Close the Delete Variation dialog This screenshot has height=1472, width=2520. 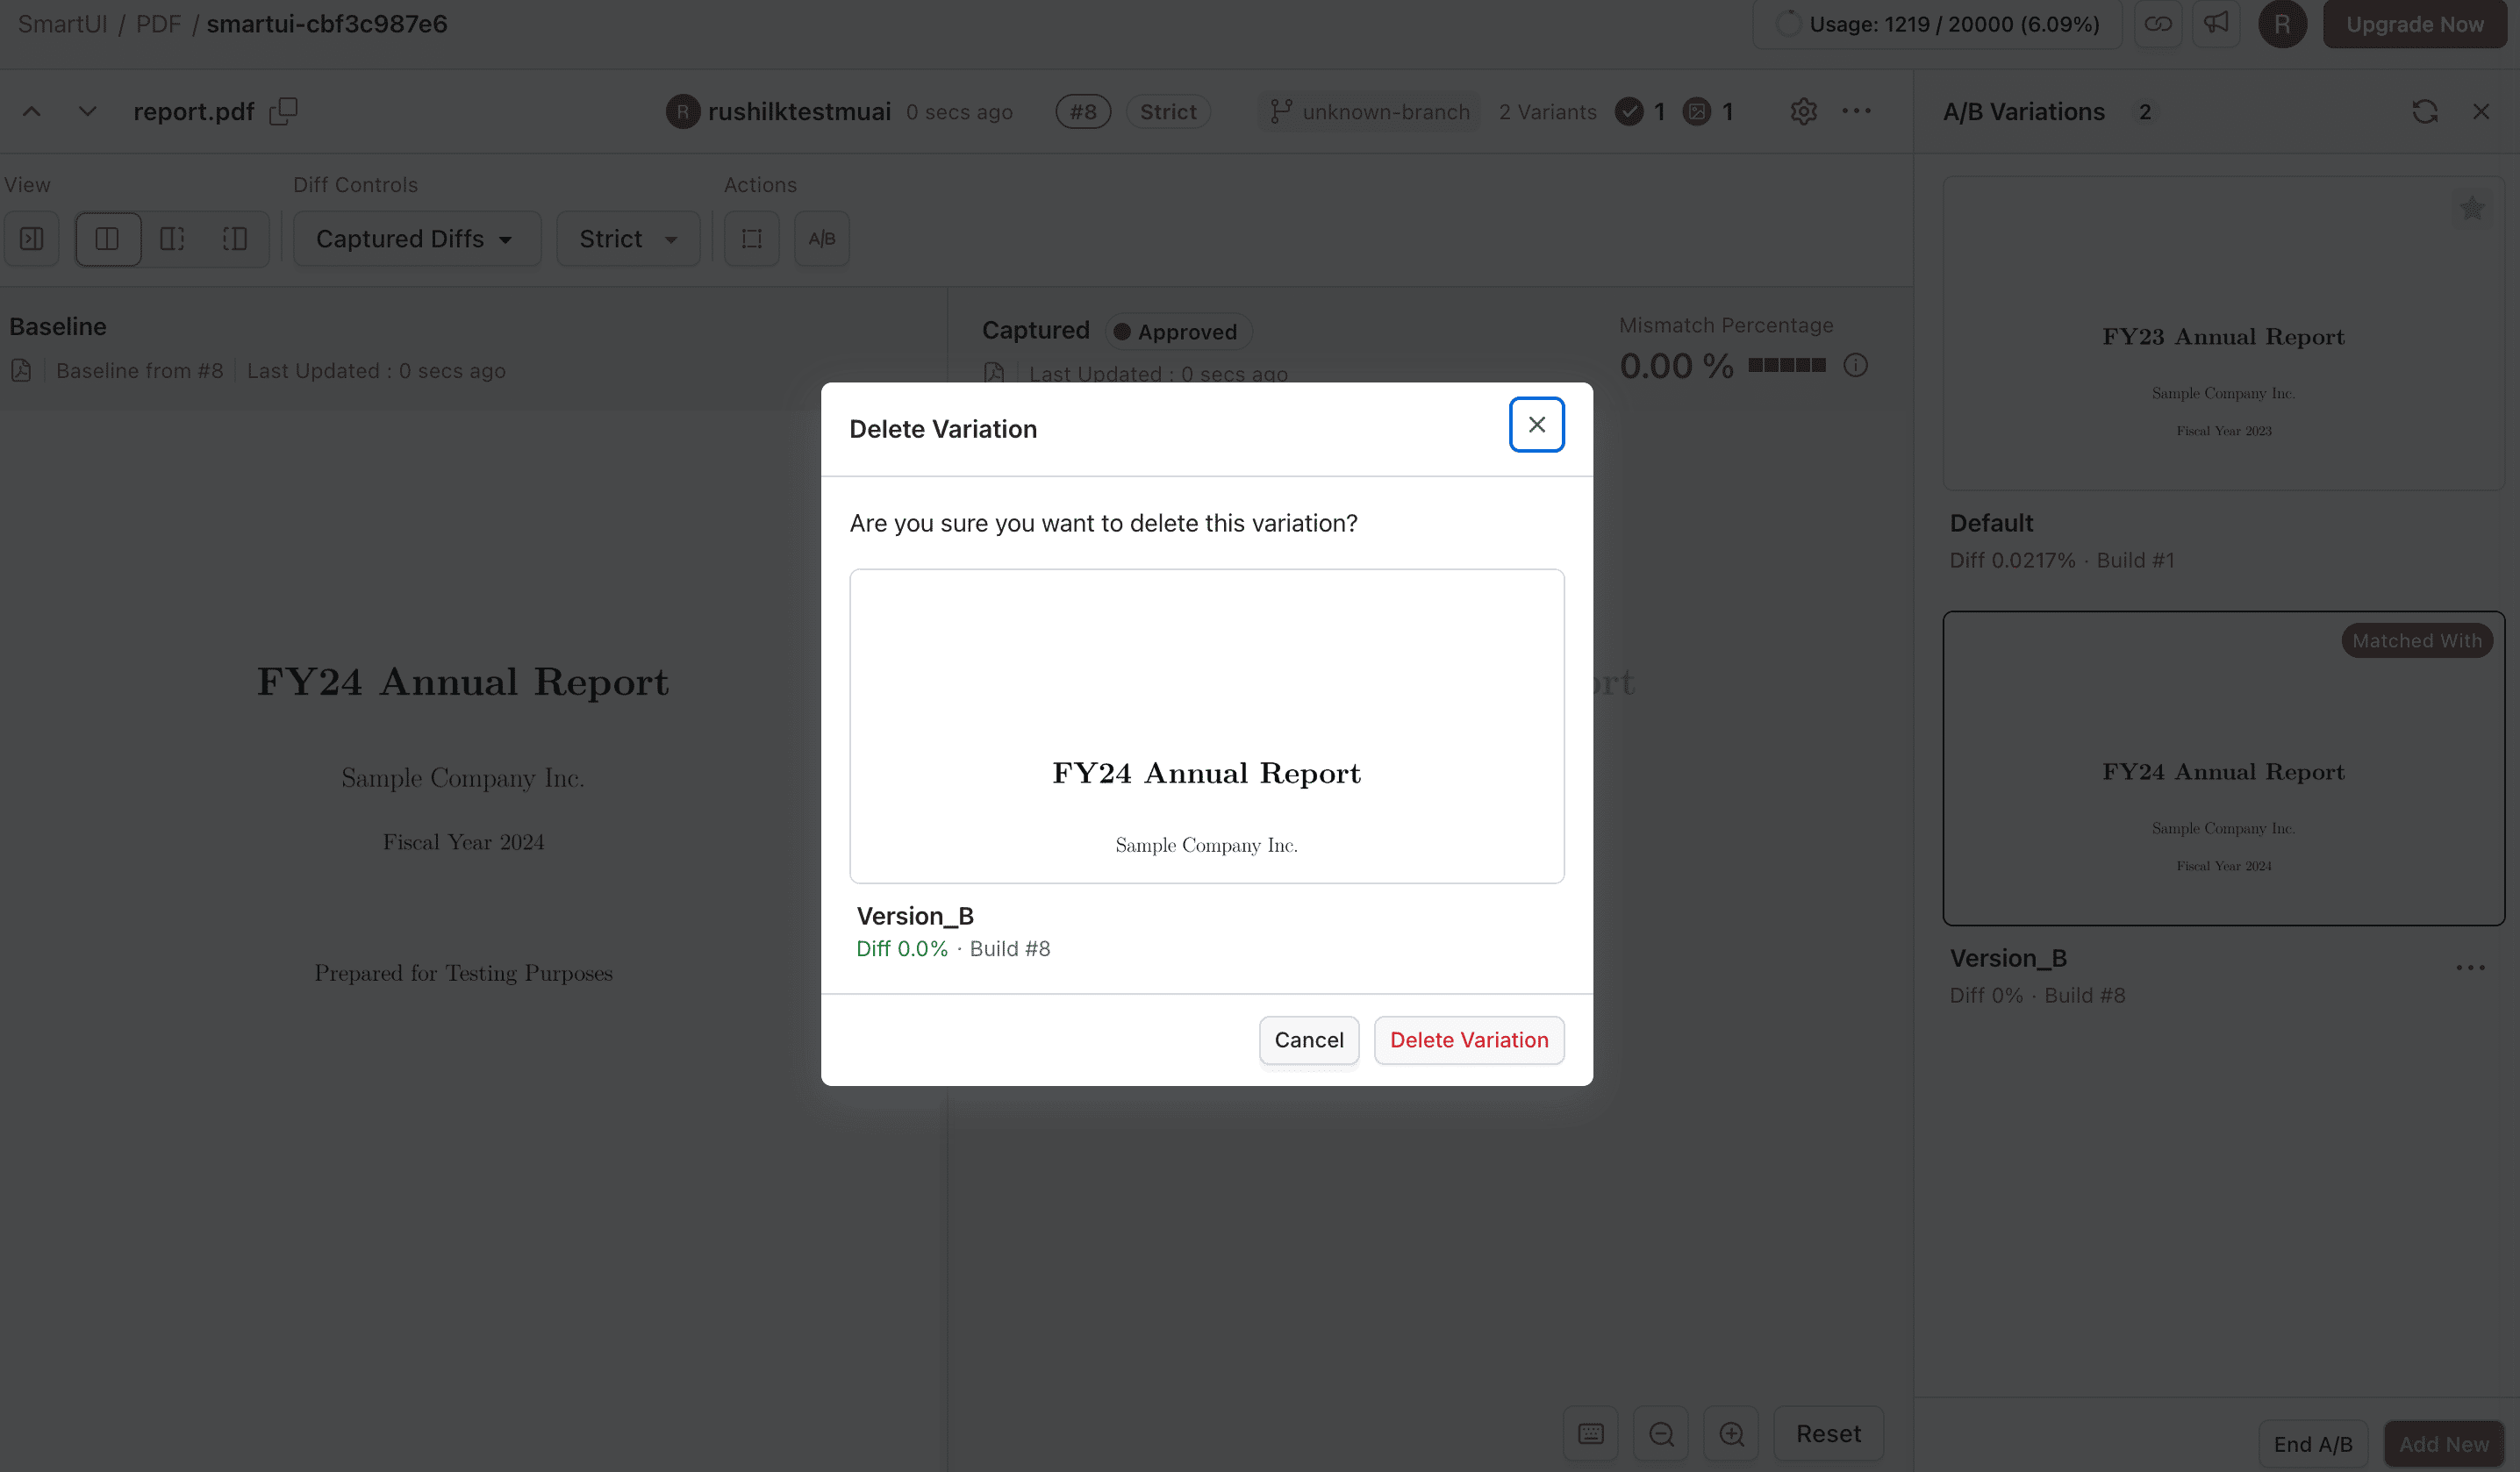[1536, 425]
